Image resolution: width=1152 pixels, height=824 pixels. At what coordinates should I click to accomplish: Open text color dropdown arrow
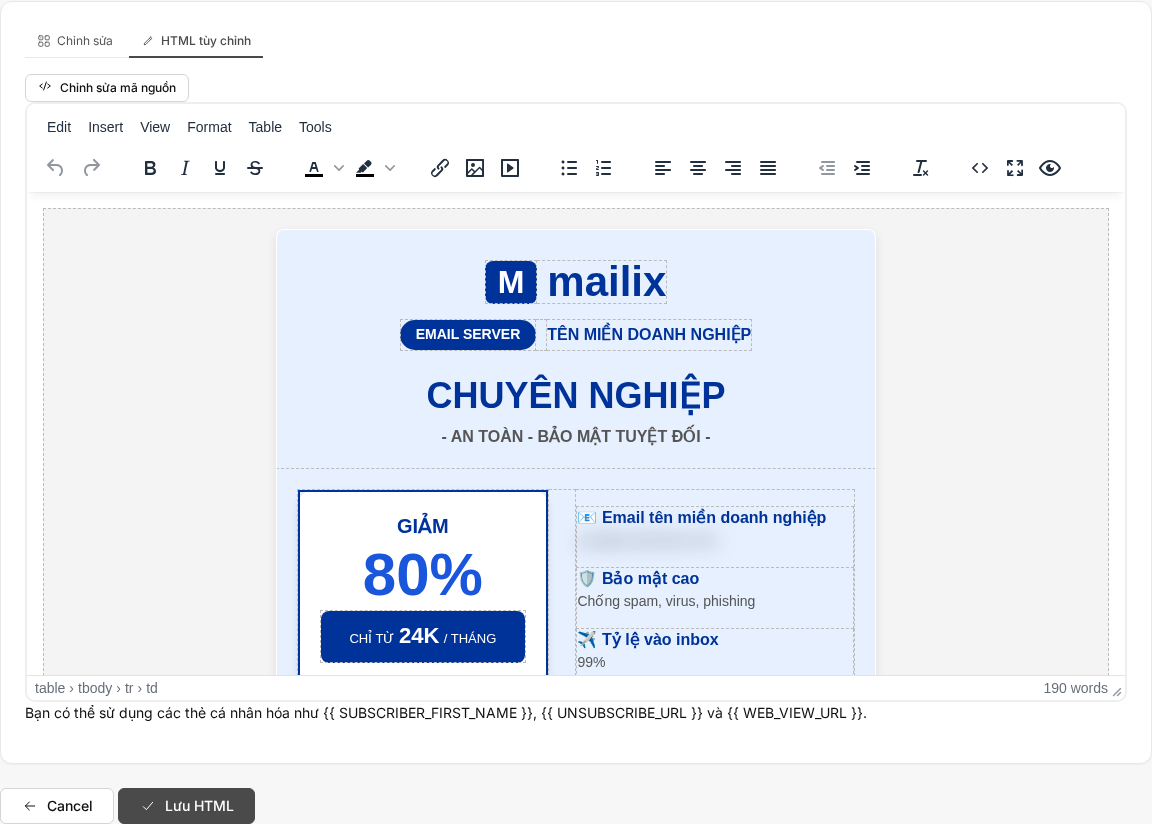click(x=339, y=168)
